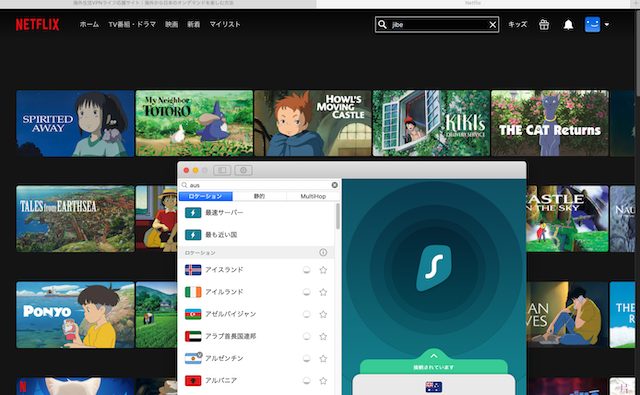Favorite アラブ首長国連邦 with star
The width and height of the screenshot is (640, 395).
[x=323, y=336]
